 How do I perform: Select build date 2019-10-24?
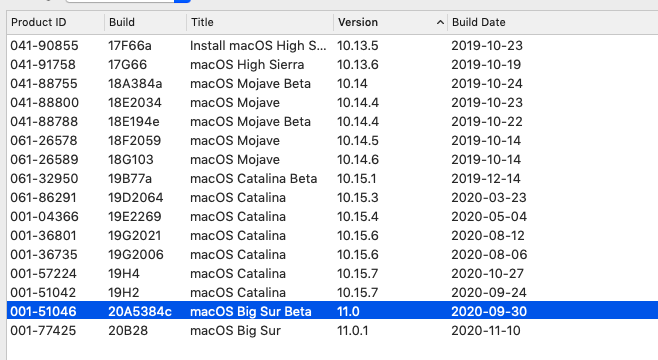(487, 83)
